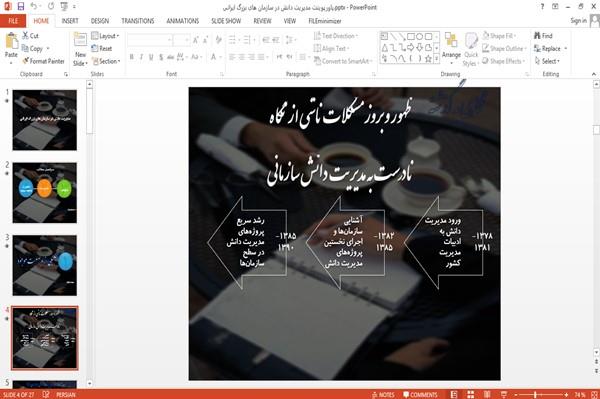Click the Find binoculars icon
The image size is (600, 399).
click(x=537, y=36)
